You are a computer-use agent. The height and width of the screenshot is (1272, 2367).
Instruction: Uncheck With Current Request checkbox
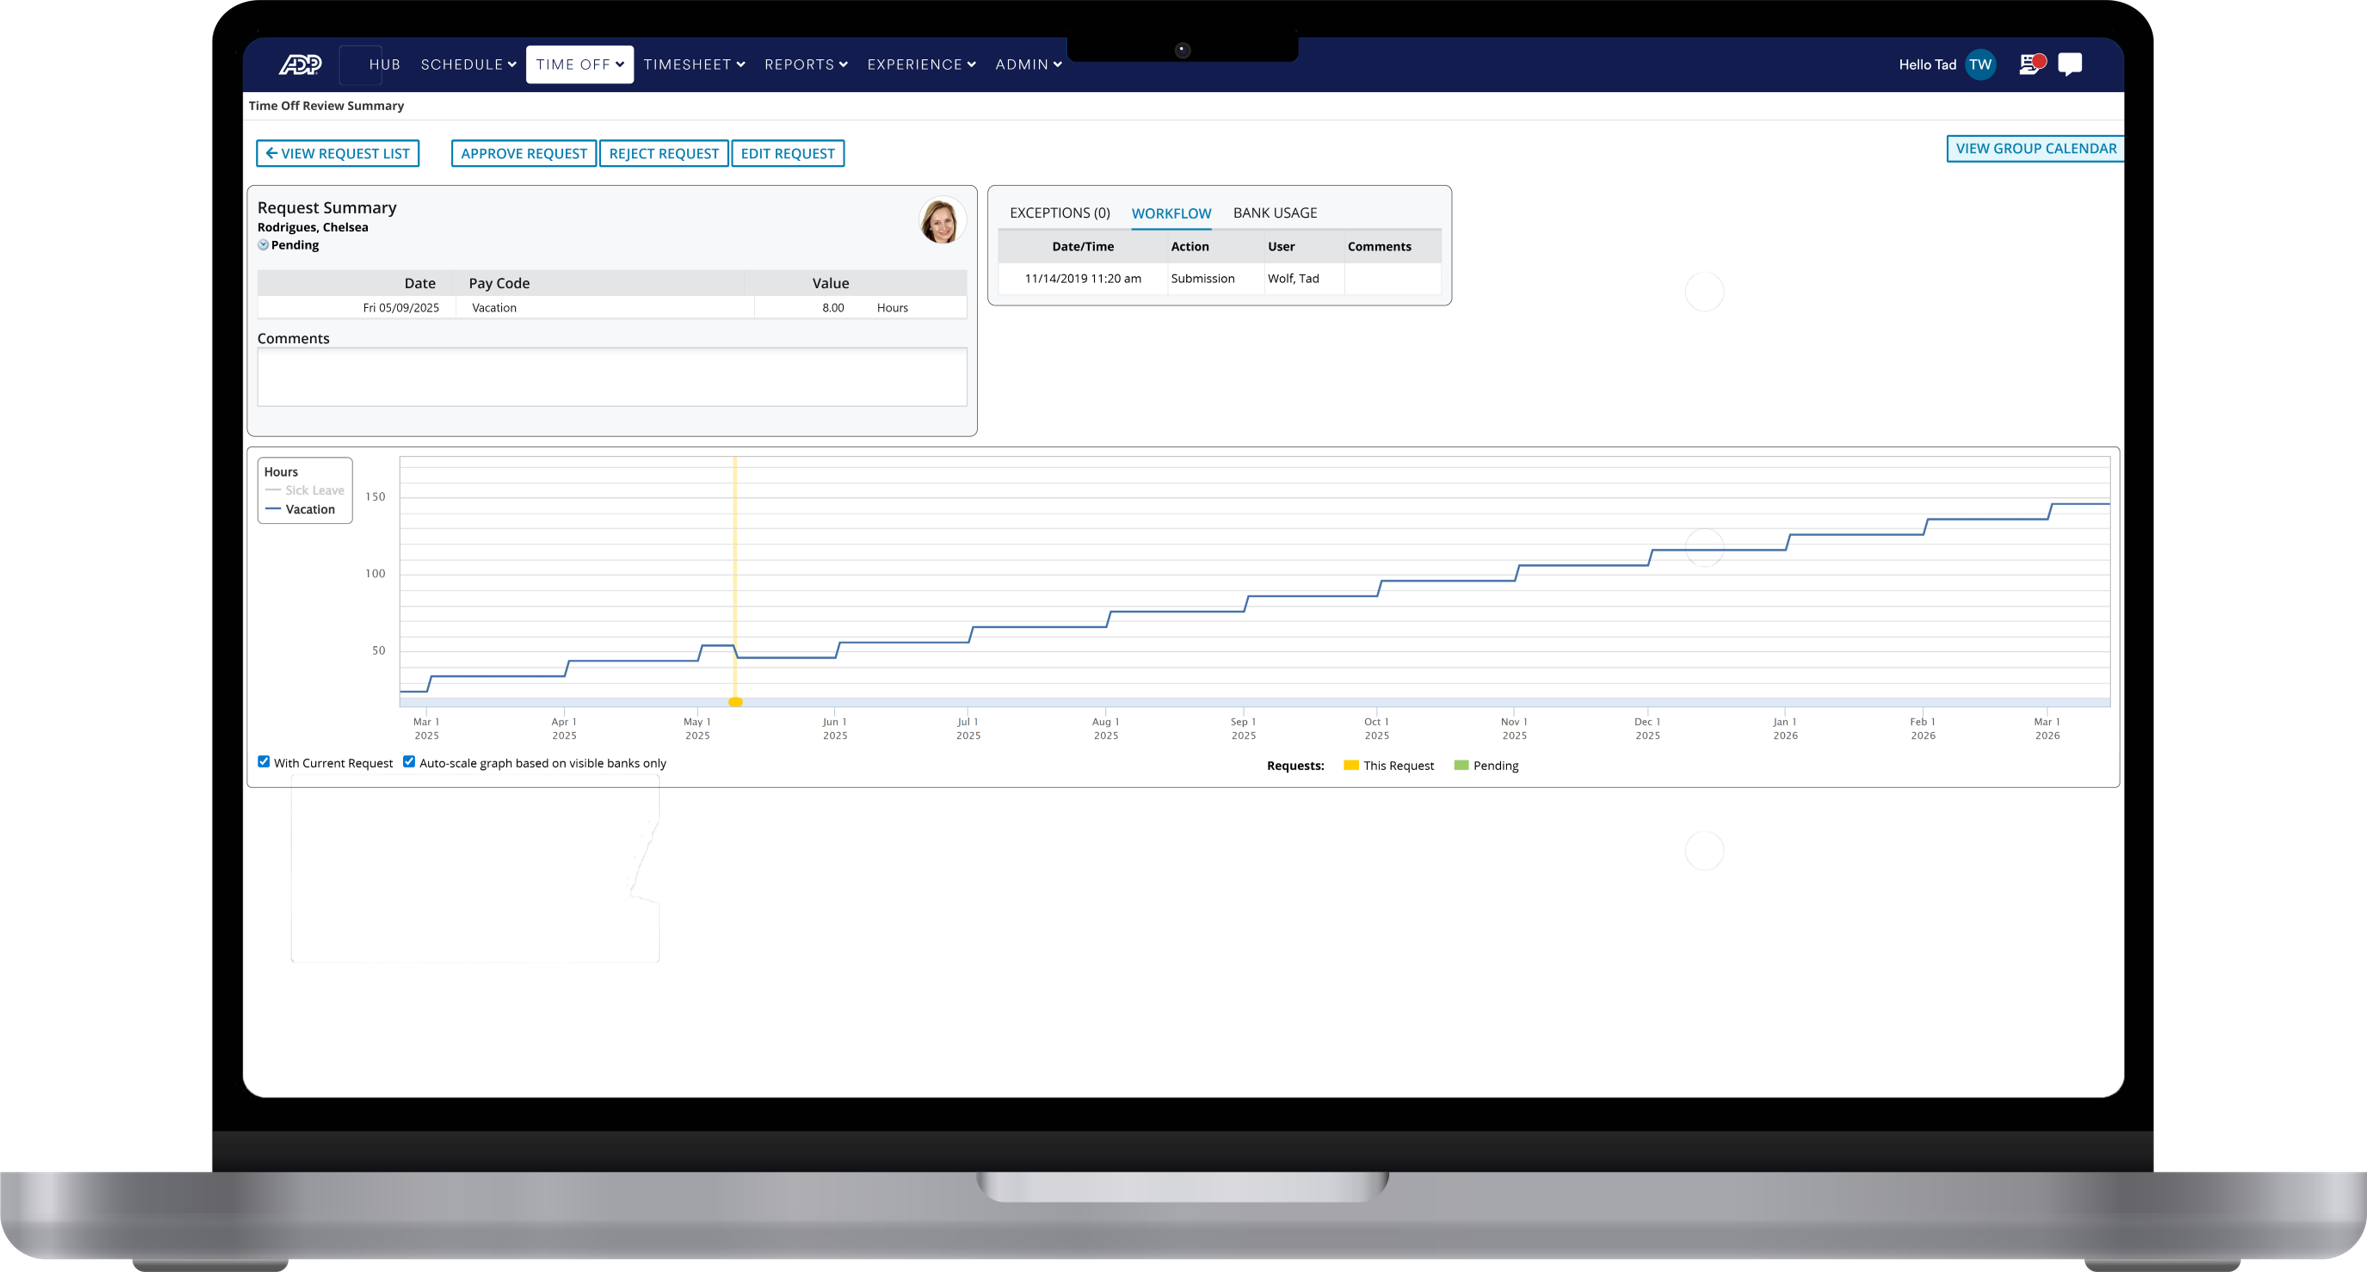coord(264,762)
